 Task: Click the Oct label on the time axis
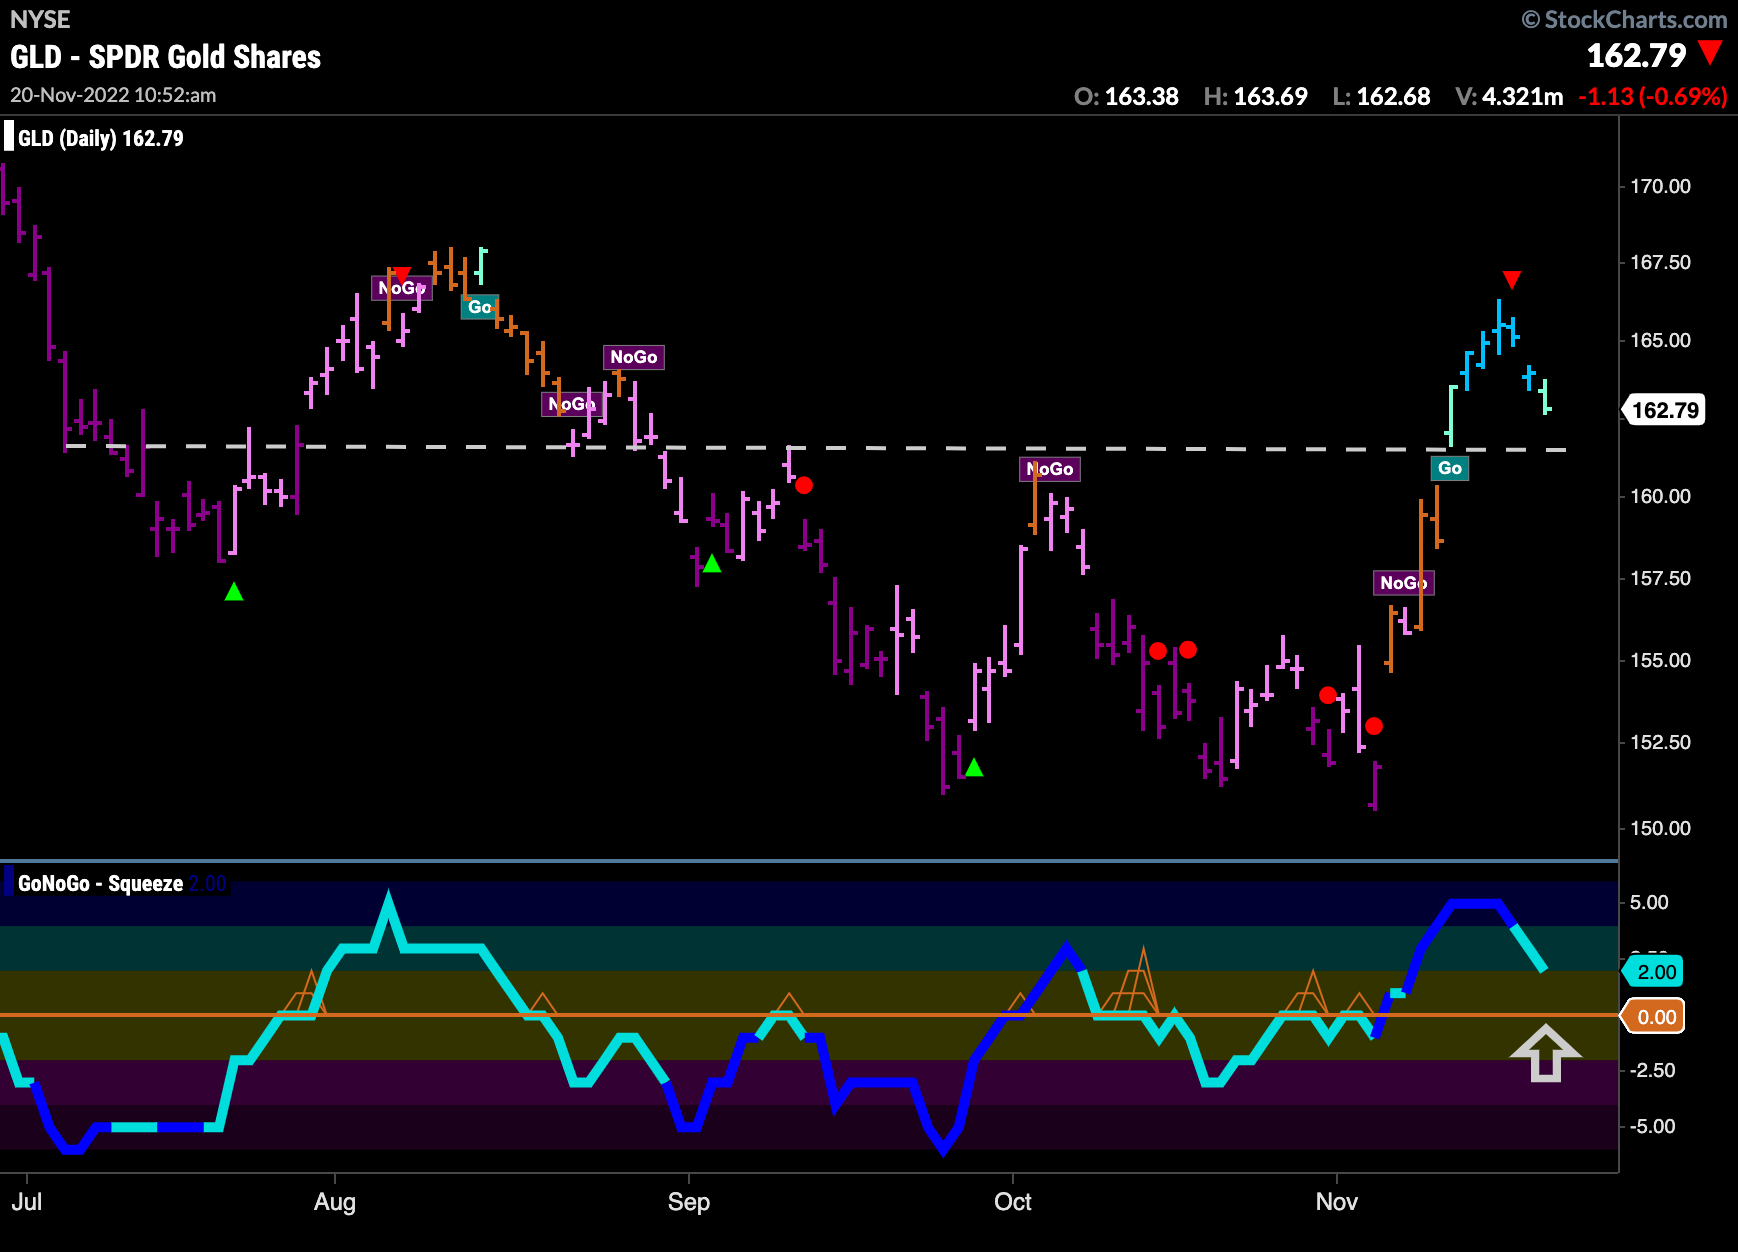tap(1013, 1202)
